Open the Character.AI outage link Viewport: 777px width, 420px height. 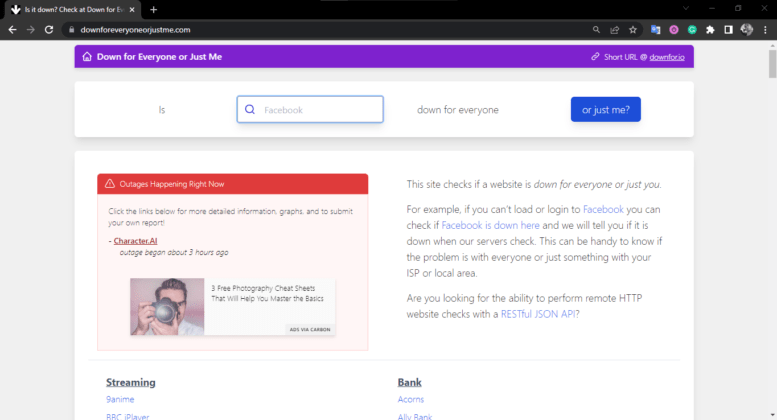coord(135,241)
